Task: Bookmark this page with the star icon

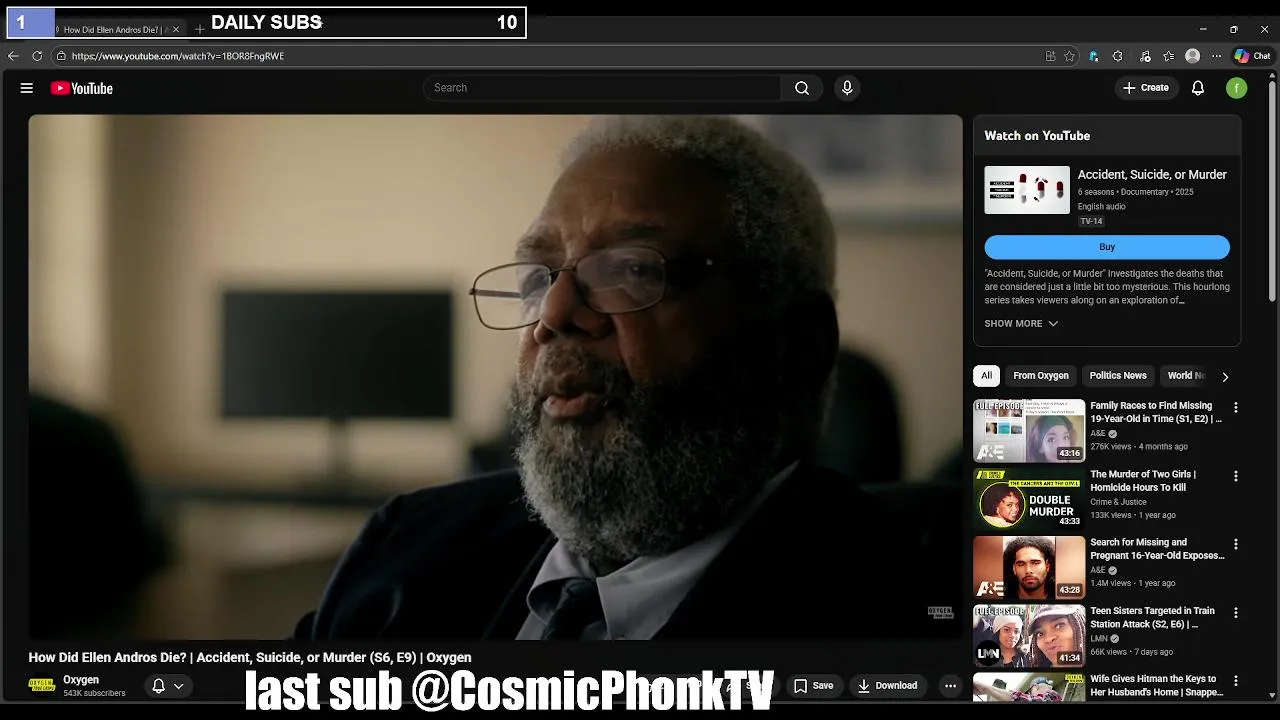Action: (1069, 56)
